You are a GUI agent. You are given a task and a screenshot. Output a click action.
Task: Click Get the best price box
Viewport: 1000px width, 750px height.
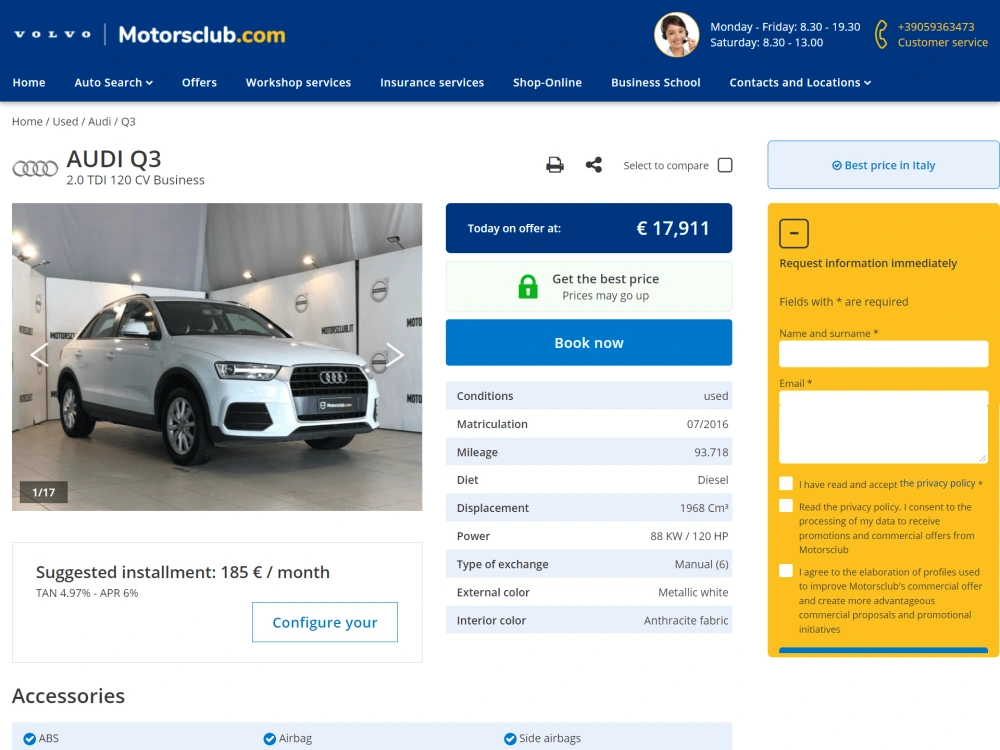coord(589,287)
